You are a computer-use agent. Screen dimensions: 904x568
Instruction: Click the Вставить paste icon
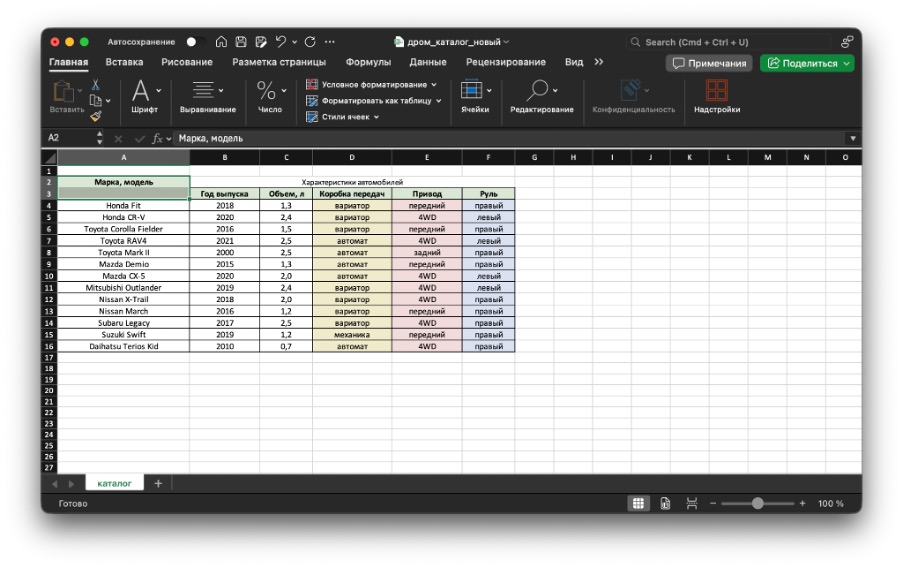[x=63, y=92]
